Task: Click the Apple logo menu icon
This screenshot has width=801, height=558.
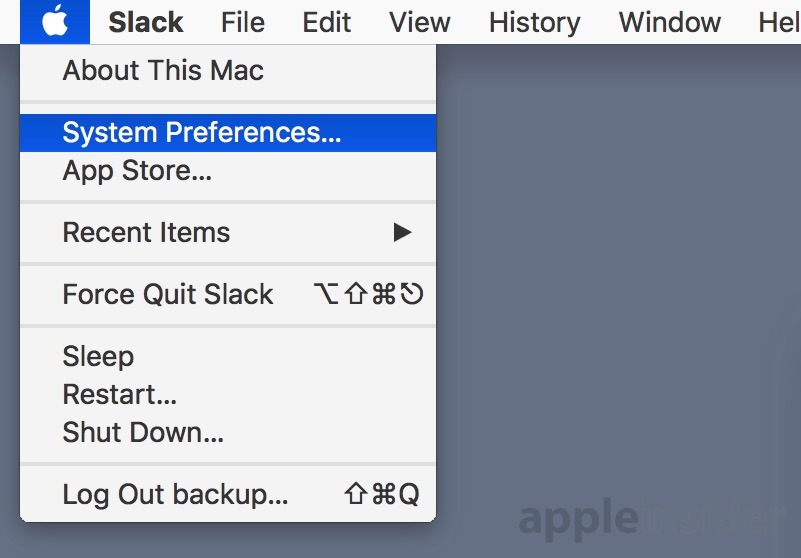Action: click(x=55, y=22)
